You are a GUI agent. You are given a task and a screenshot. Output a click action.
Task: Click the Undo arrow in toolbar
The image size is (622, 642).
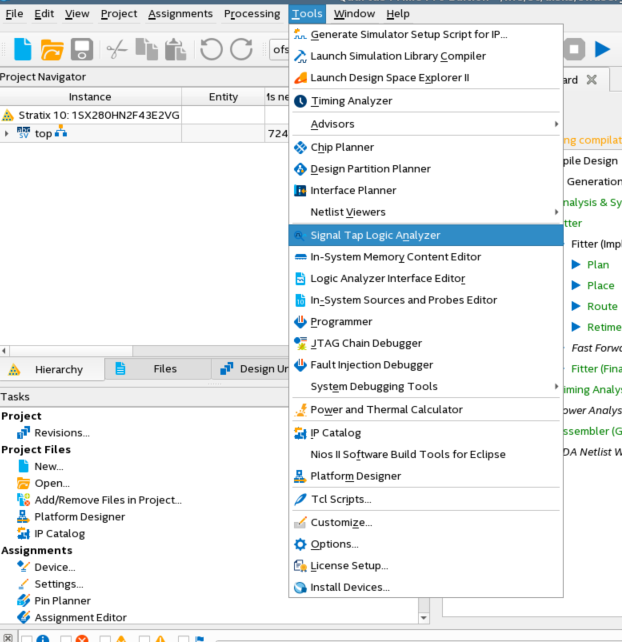tap(211, 49)
